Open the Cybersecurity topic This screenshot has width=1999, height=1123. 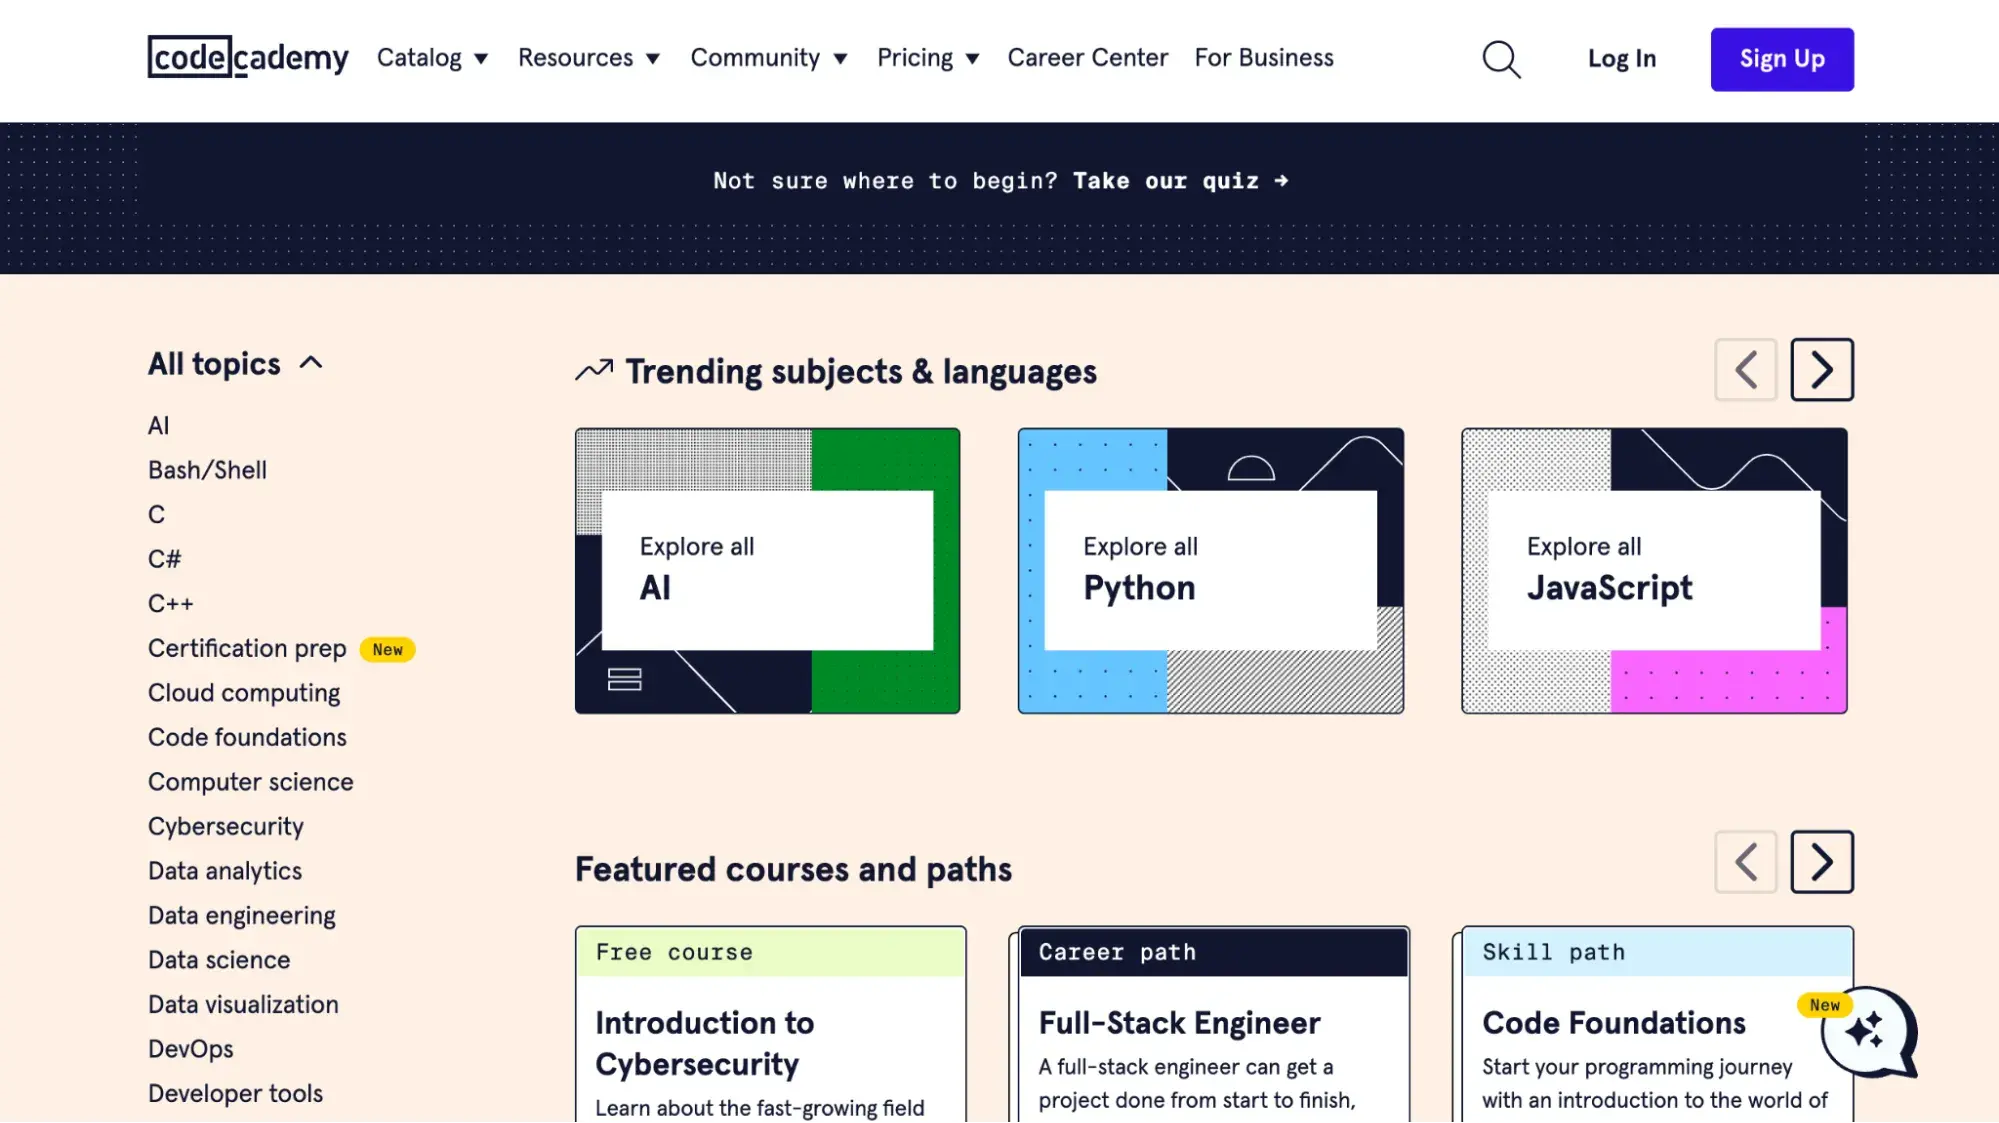[x=225, y=826]
